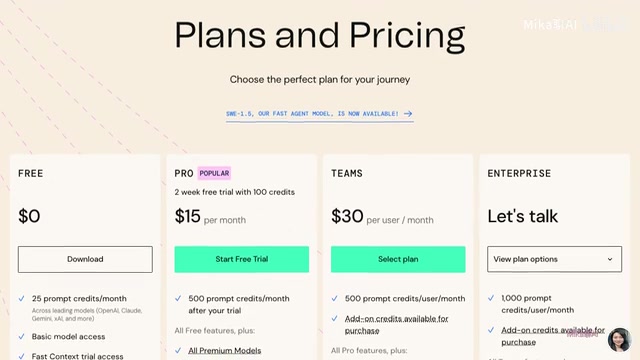Click the chevron in View plan options
This screenshot has height=360, width=640.
610,259
